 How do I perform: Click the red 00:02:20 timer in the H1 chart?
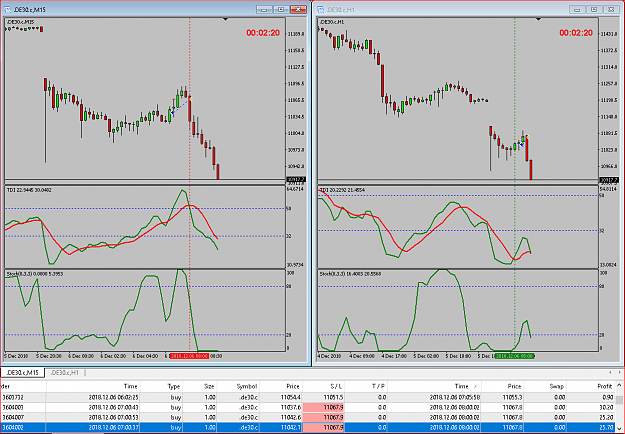pyautogui.click(x=576, y=33)
